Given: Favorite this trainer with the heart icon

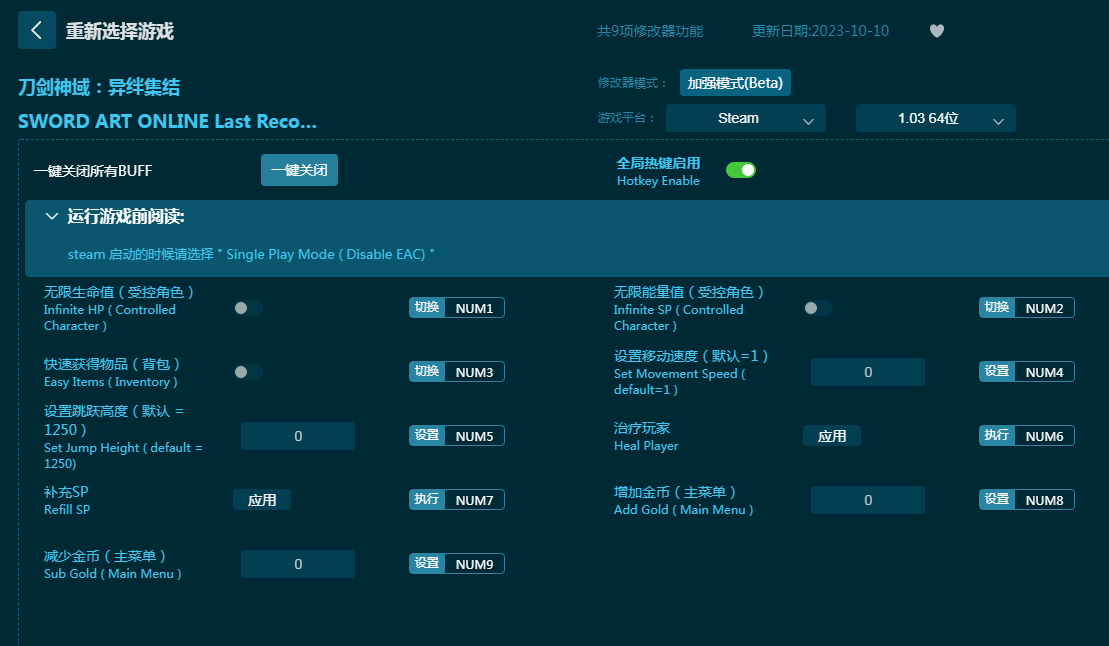Looking at the screenshot, I should click(936, 31).
